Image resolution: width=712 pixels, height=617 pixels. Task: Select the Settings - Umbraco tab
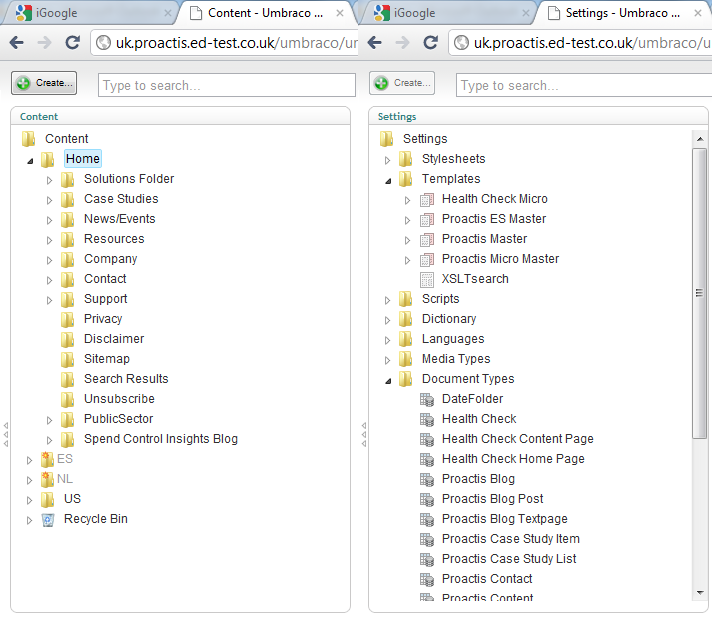[623, 13]
